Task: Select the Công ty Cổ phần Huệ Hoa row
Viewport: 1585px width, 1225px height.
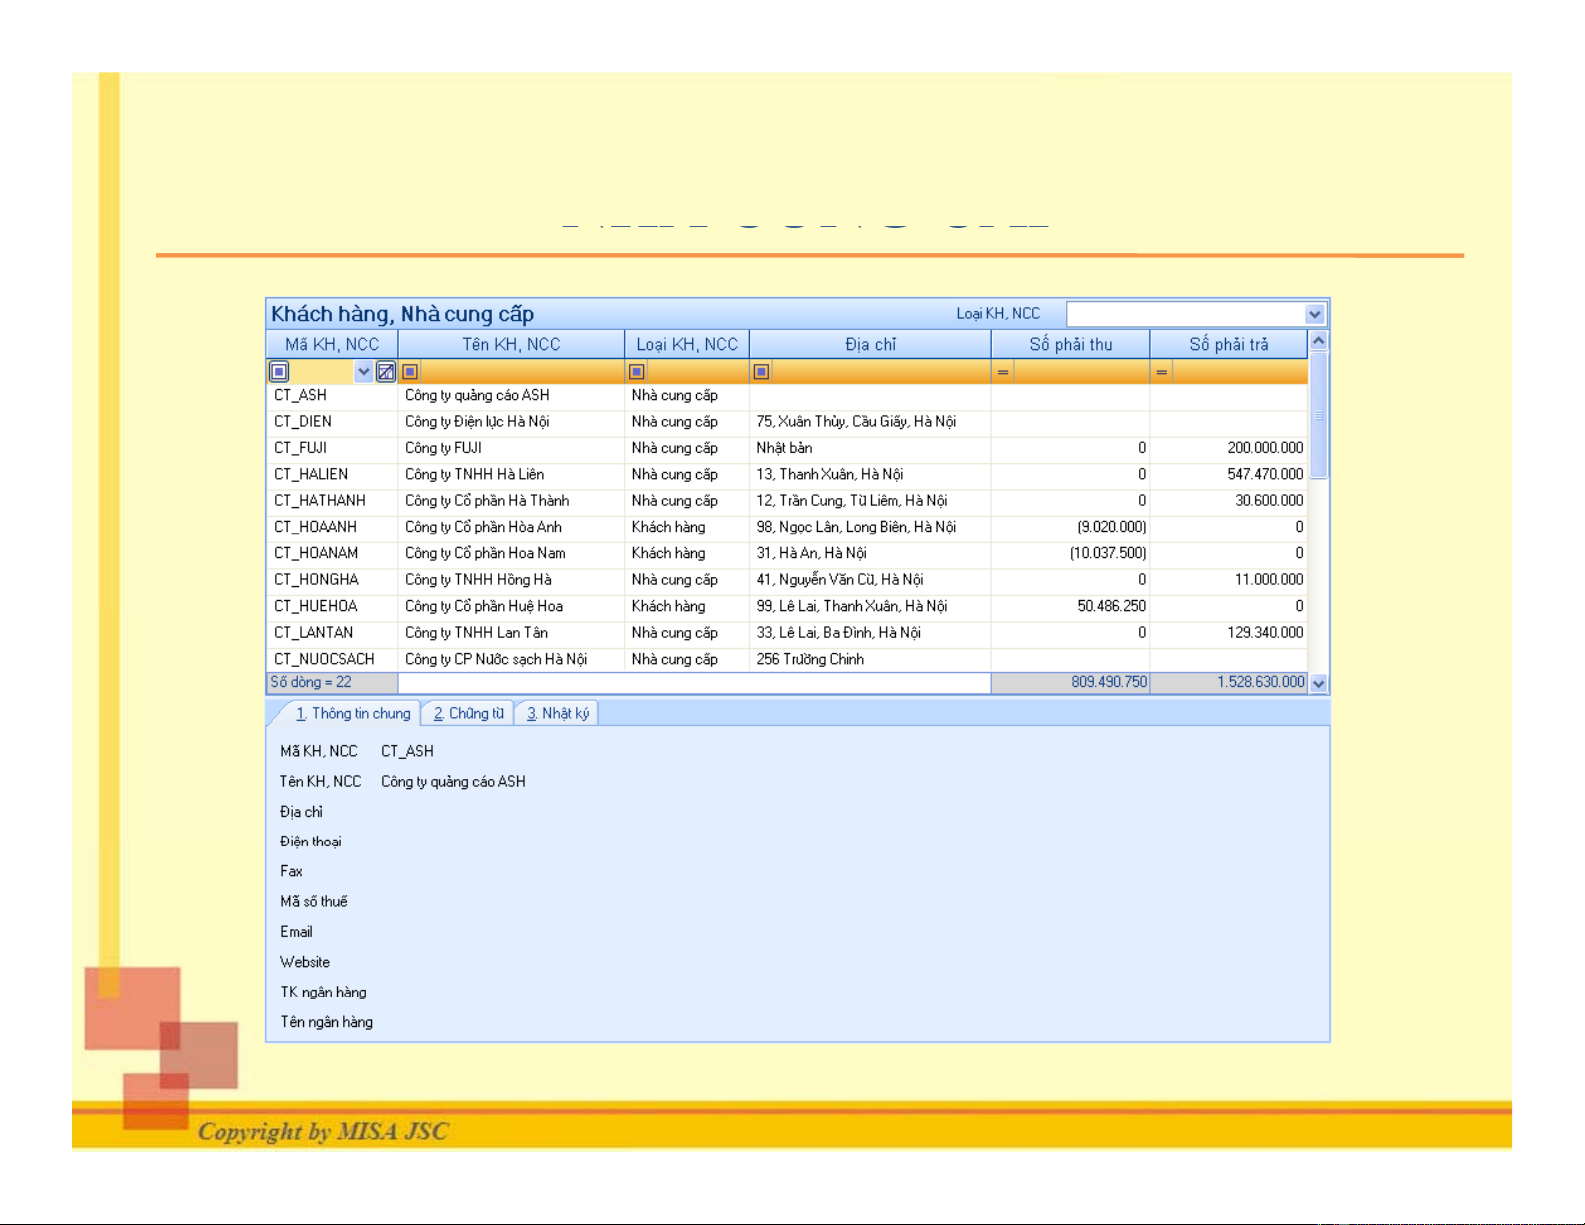Action: pyautogui.click(x=484, y=606)
